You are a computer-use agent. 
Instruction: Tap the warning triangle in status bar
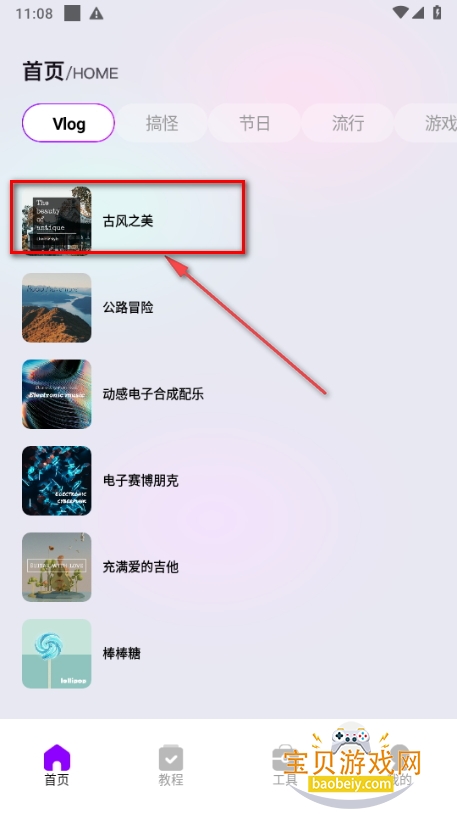point(96,14)
